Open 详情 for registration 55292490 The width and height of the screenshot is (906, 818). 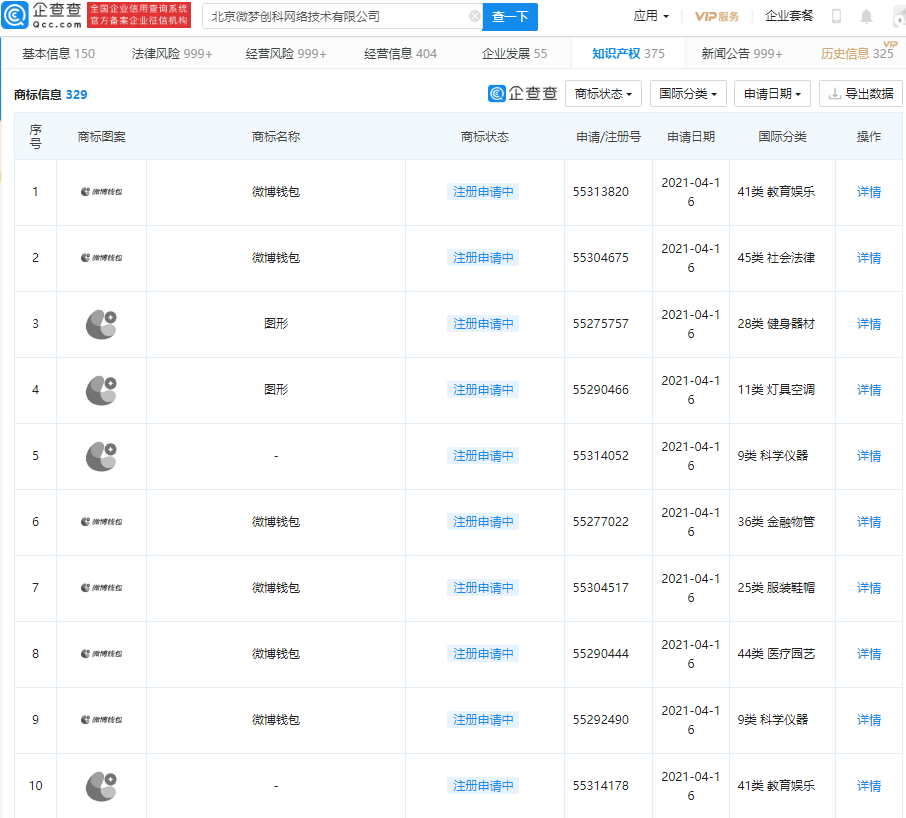point(868,720)
